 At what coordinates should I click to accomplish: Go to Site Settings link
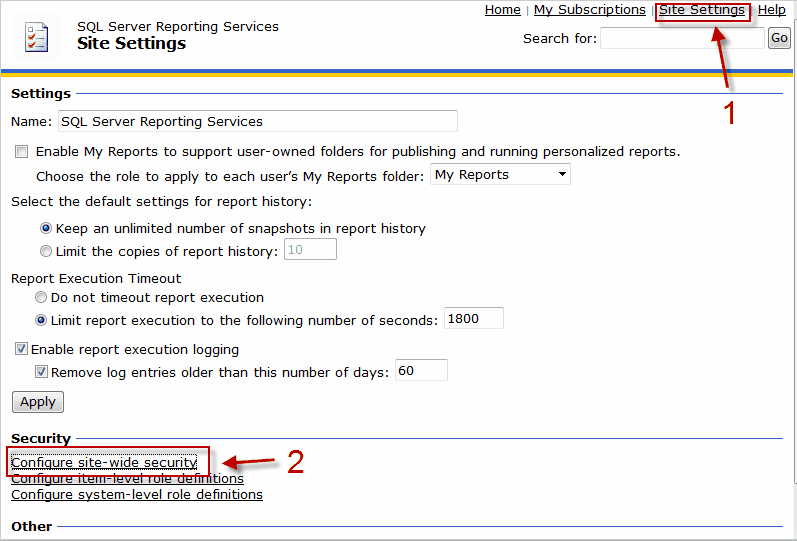pyautogui.click(x=701, y=10)
